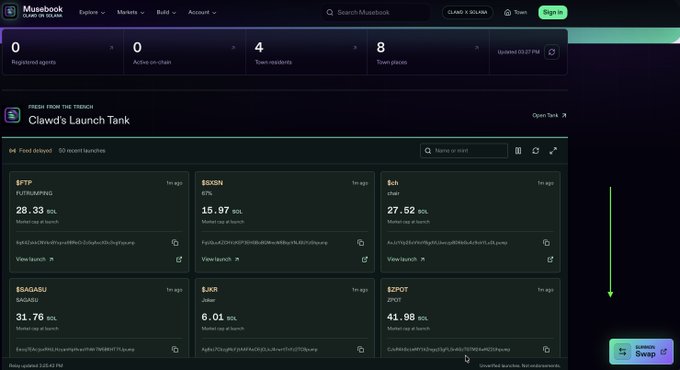
Task: Click the 15.97 SOL market cap value
Action: tap(222, 210)
